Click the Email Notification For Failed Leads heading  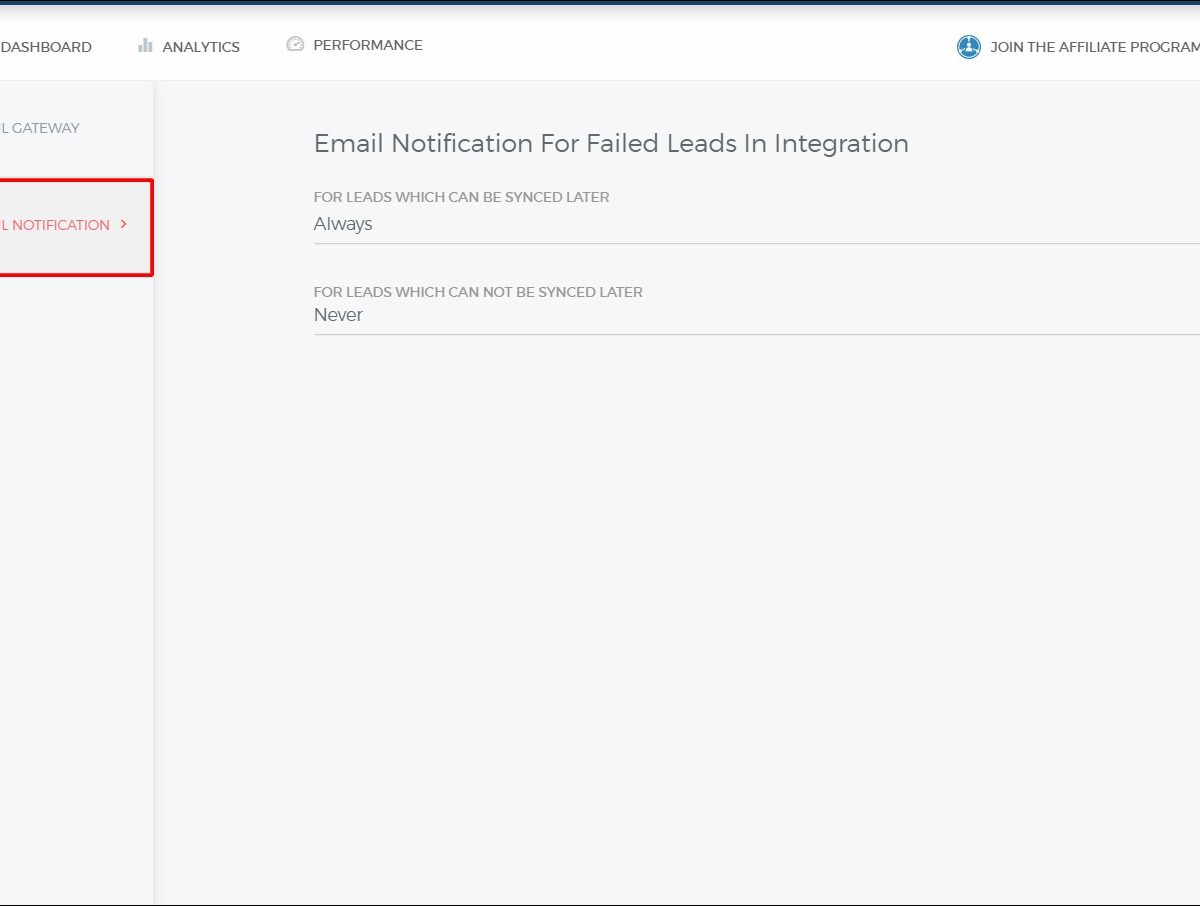tap(540, 144)
